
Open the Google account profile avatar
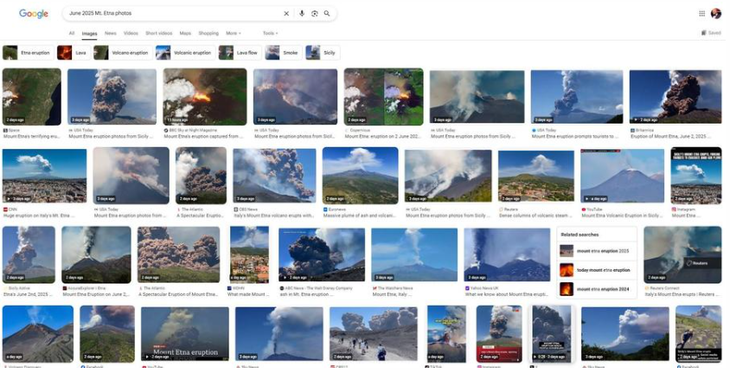point(716,14)
